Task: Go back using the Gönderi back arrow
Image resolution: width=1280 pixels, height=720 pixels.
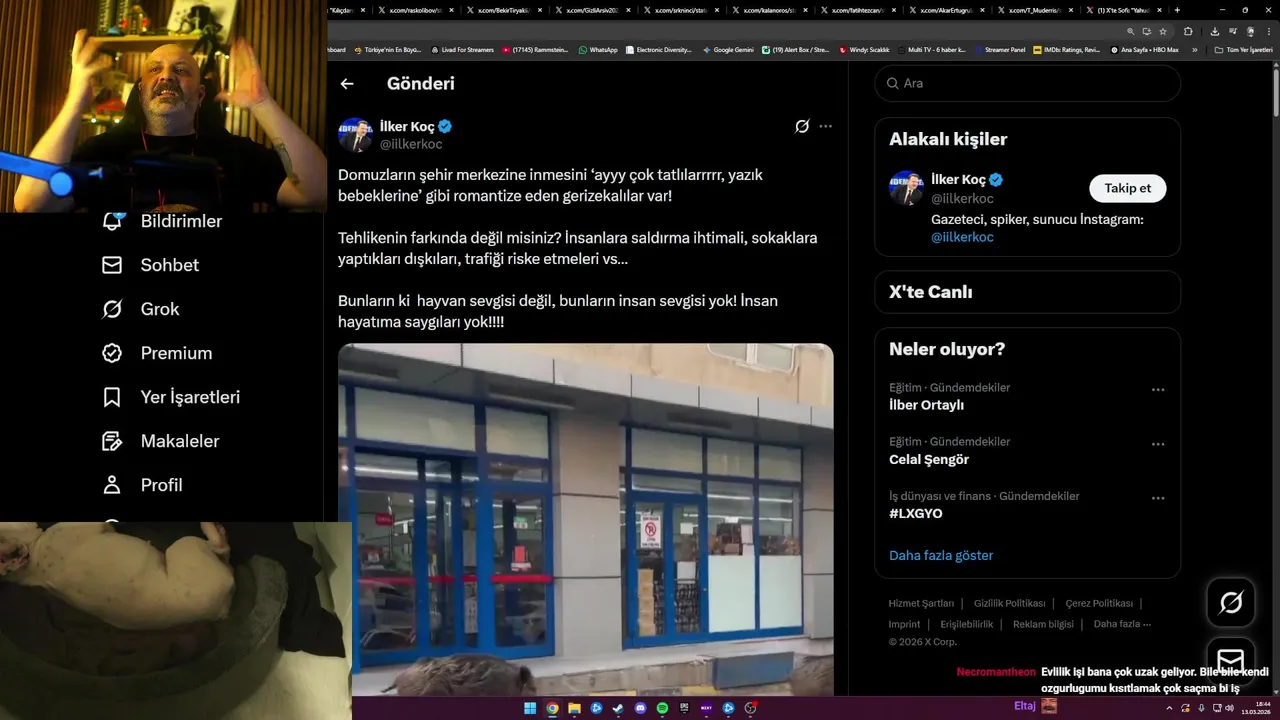Action: (347, 84)
